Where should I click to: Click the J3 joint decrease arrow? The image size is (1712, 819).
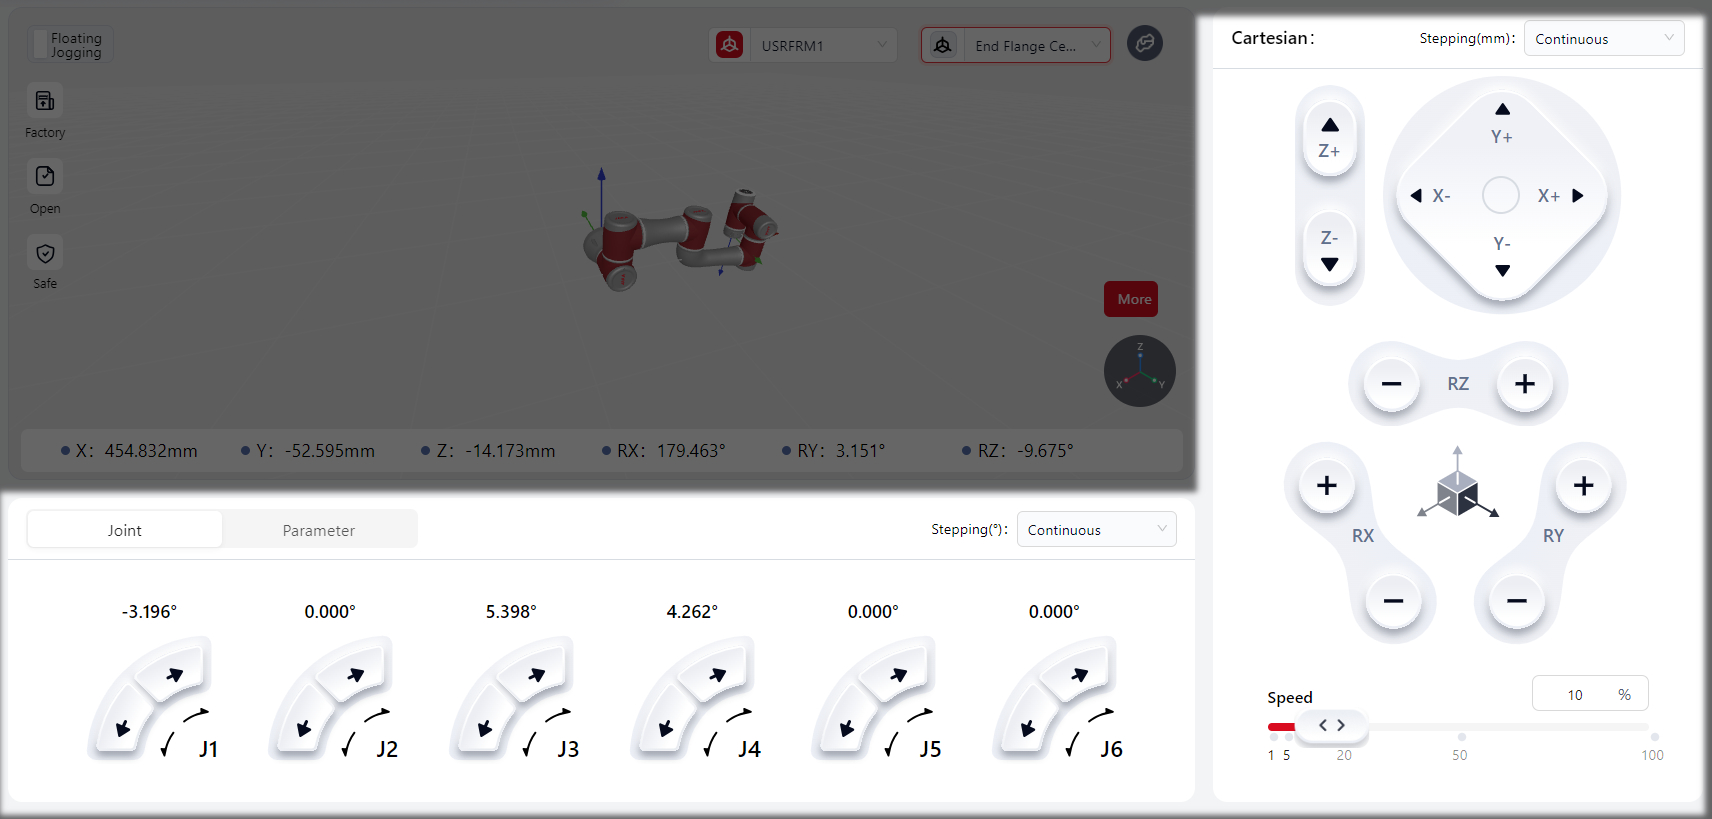[x=484, y=728]
